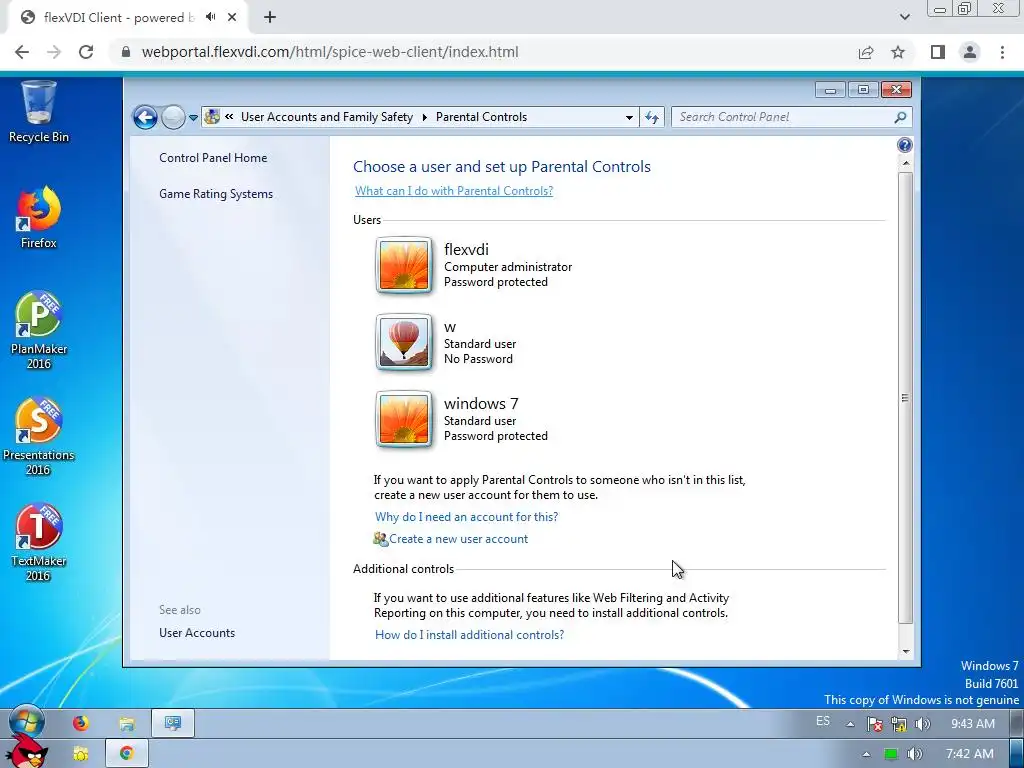Image resolution: width=1024 pixels, height=768 pixels.
Task: Click the Back arrow in Control Panel
Action: (146, 118)
